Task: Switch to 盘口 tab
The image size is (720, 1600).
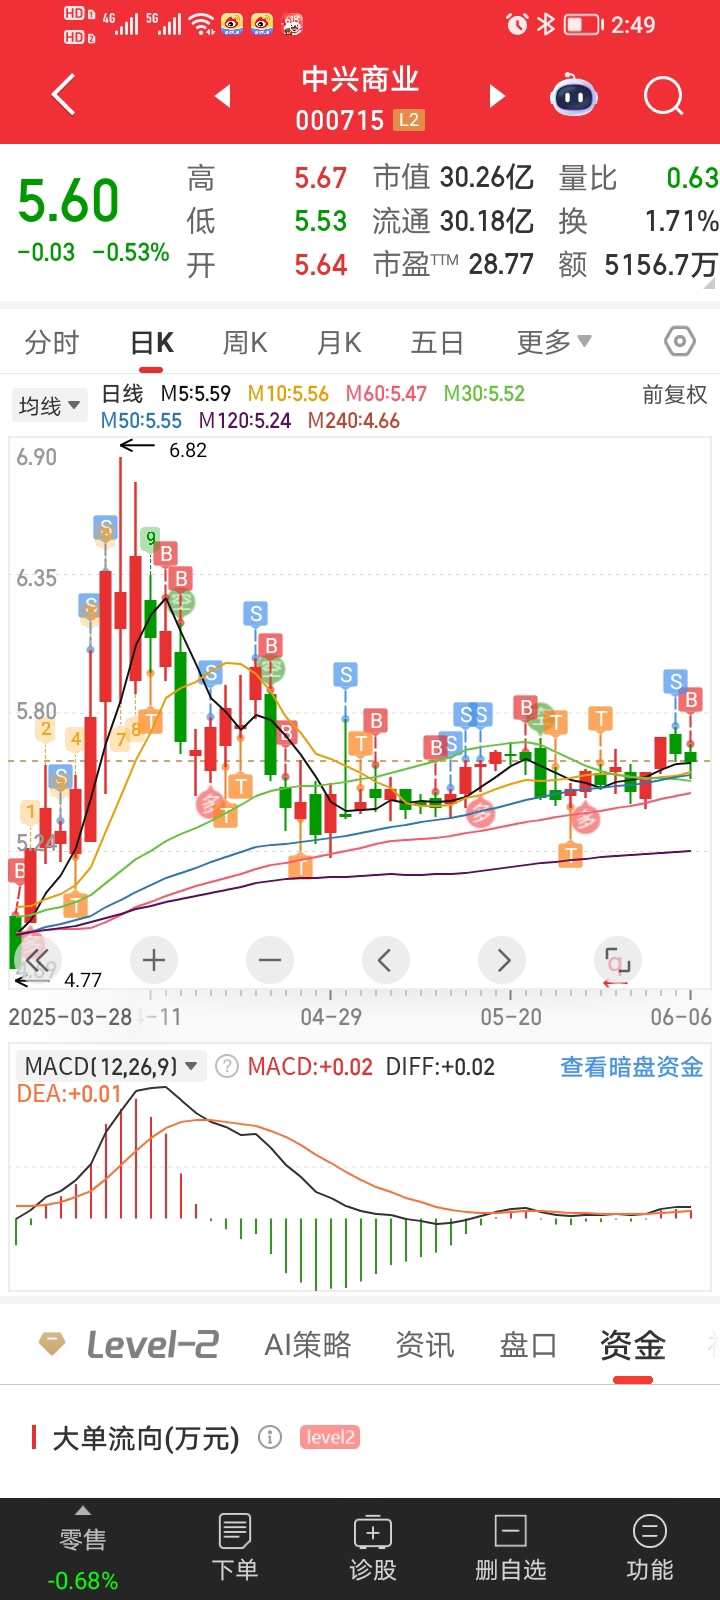Action: (528, 1345)
